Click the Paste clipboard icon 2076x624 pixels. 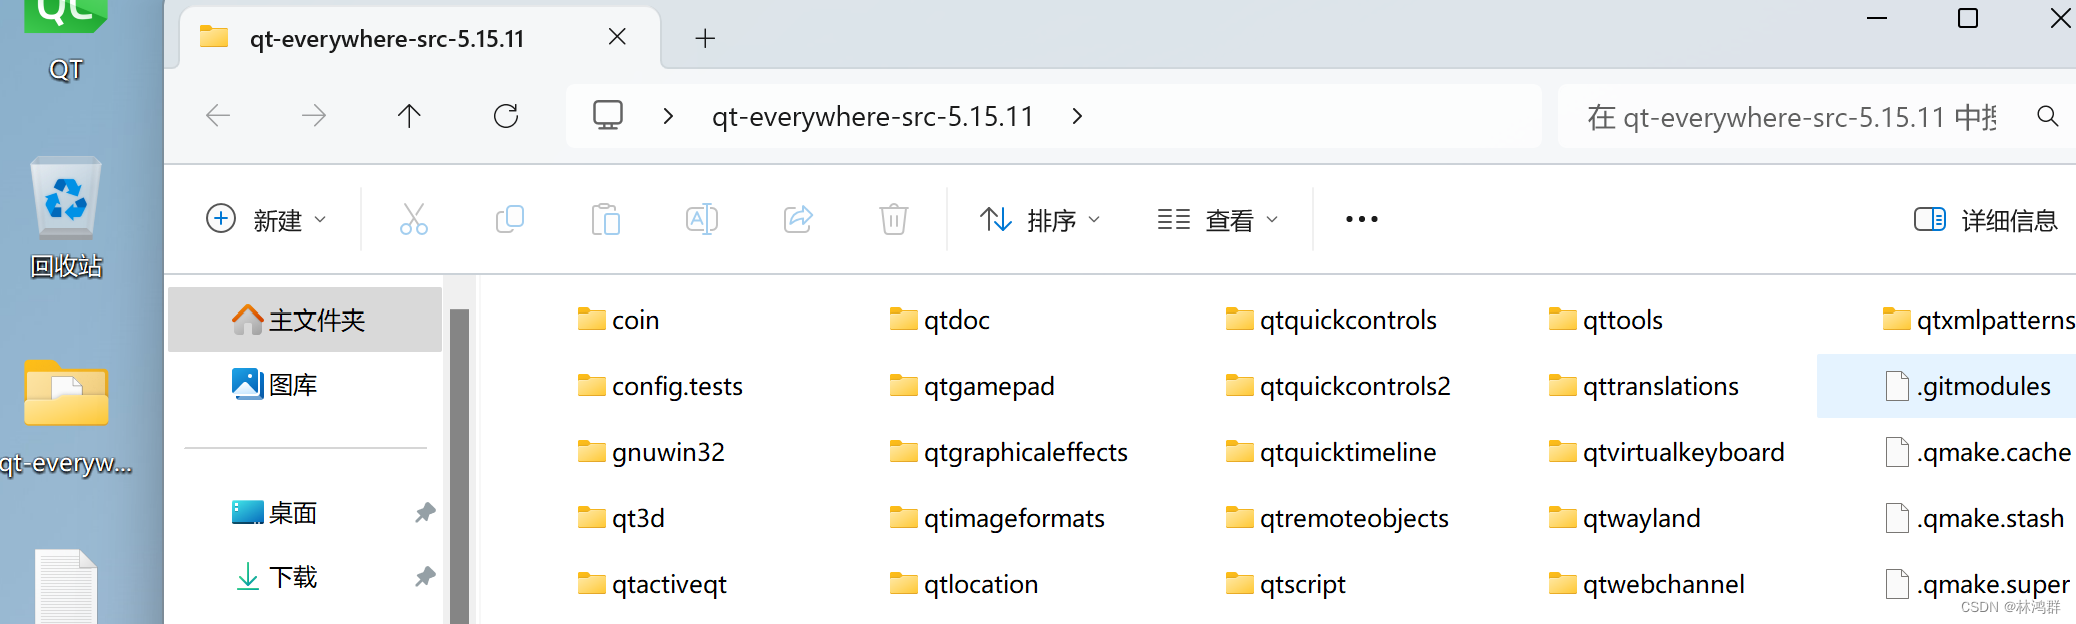(x=606, y=219)
